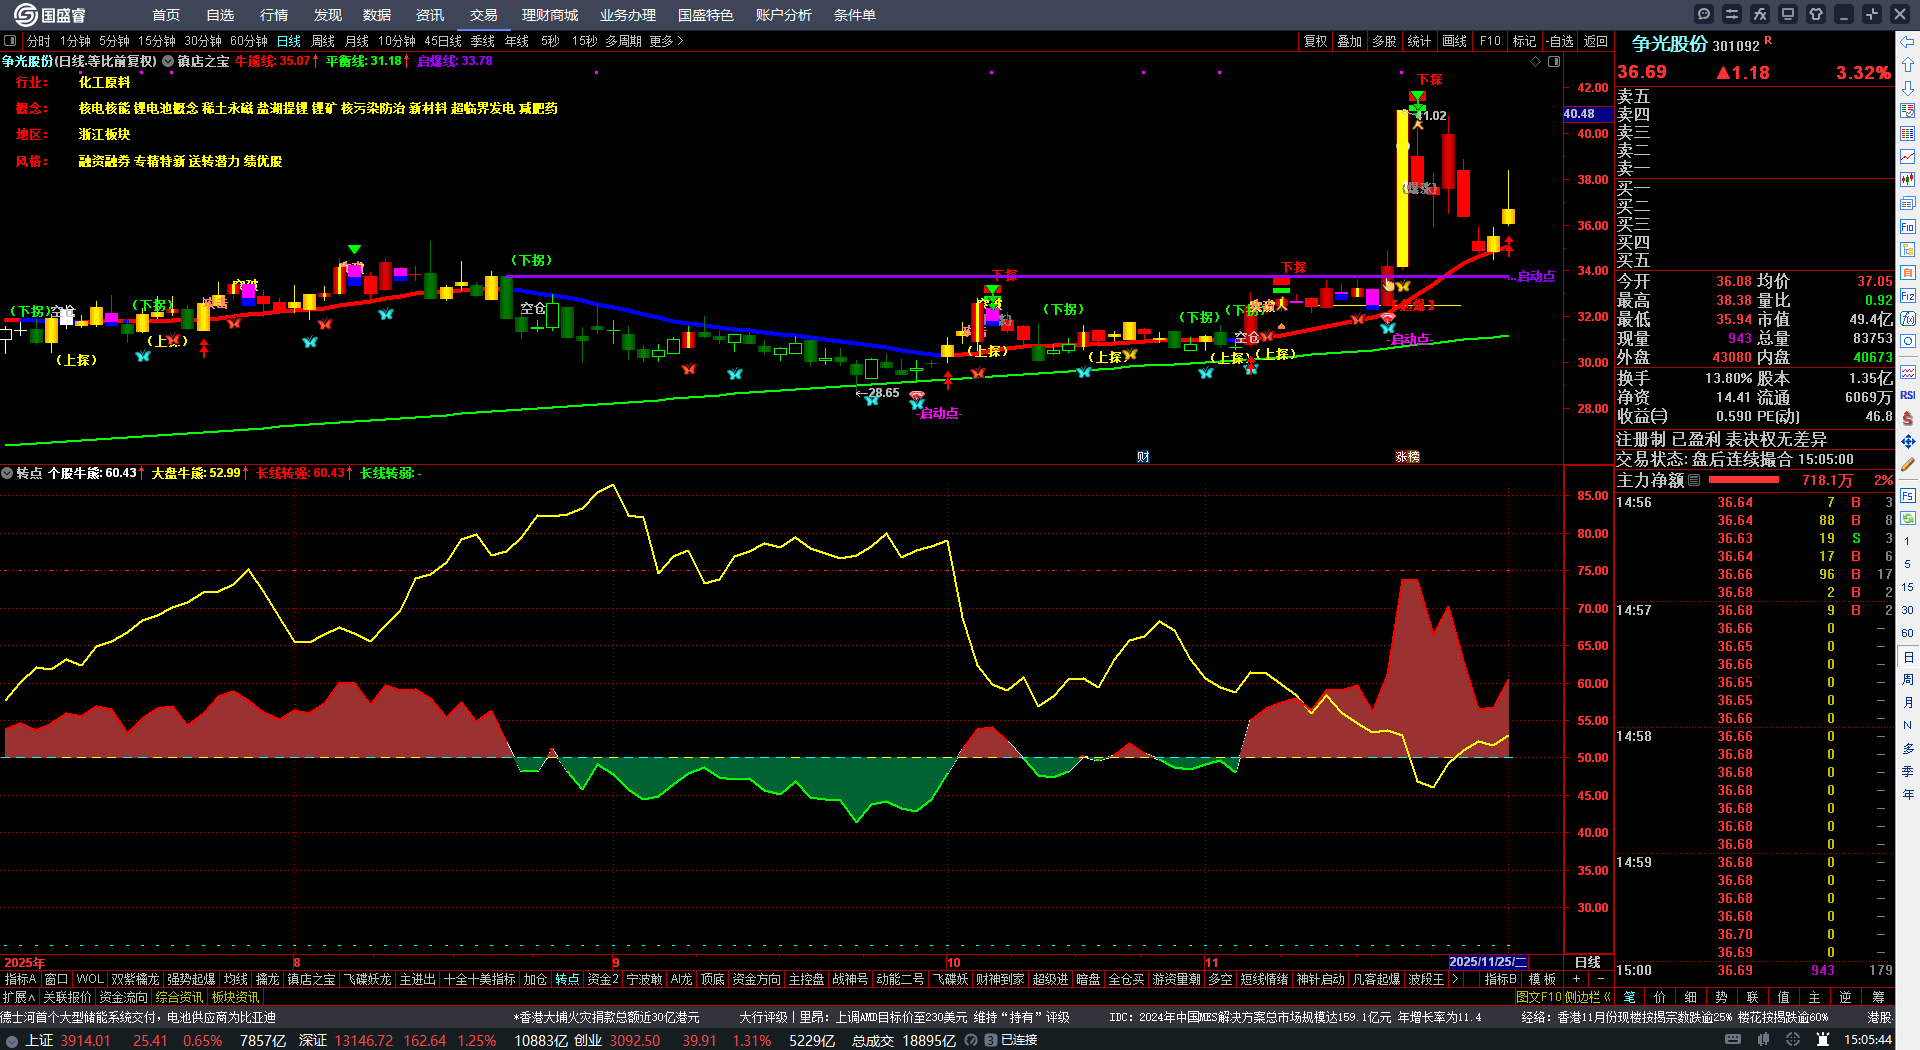Image resolution: width=1920 pixels, height=1050 pixels.
Task: Open the 多周期 multi-period selector
Action: [623, 41]
